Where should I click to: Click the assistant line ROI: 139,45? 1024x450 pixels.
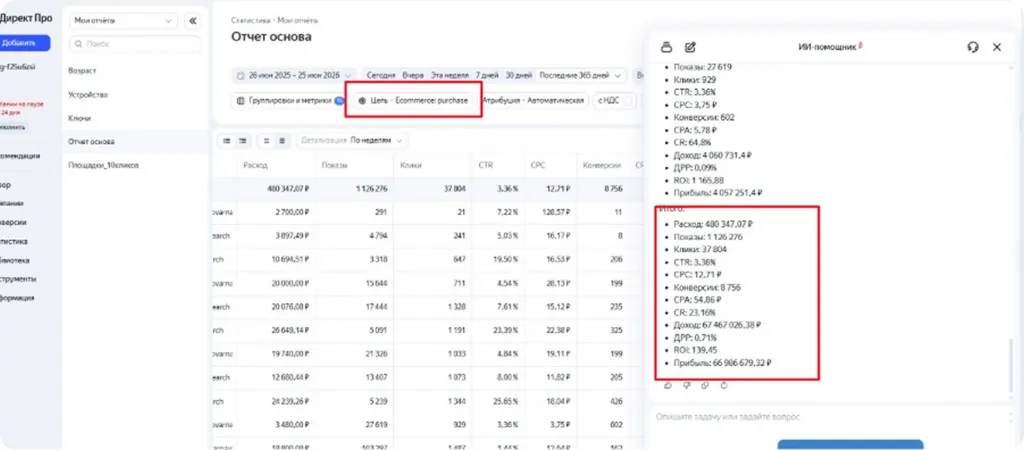click(x=694, y=350)
